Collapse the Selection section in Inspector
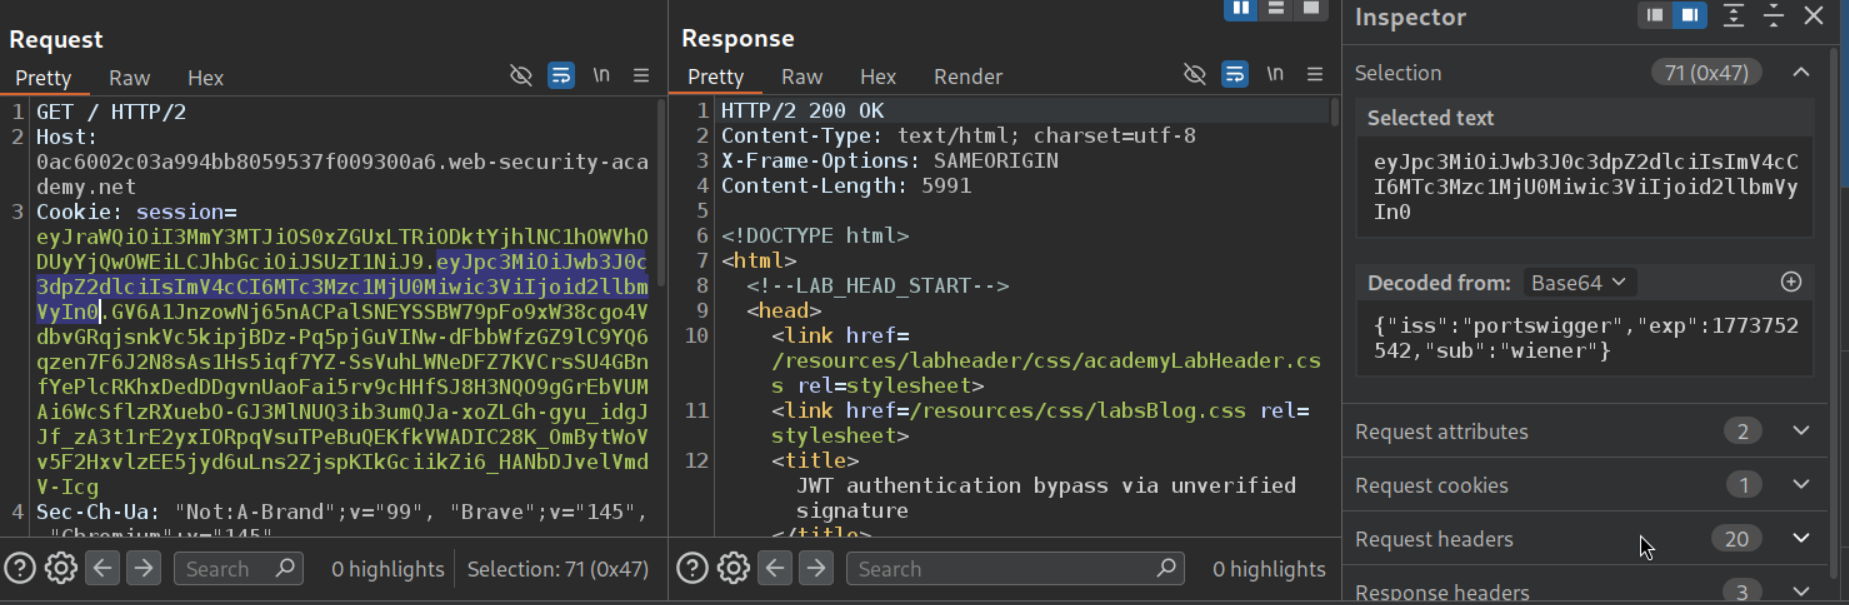Screen dimensions: 1849x605 1801,72
